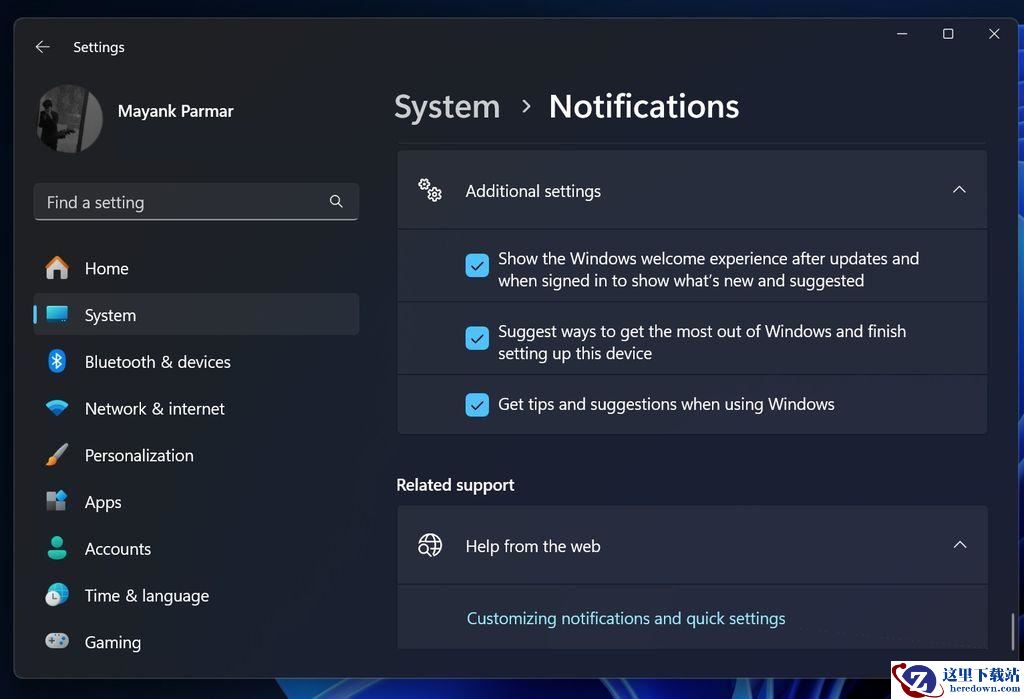
Task: Open Time & language settings
Action: pos(196,596)
